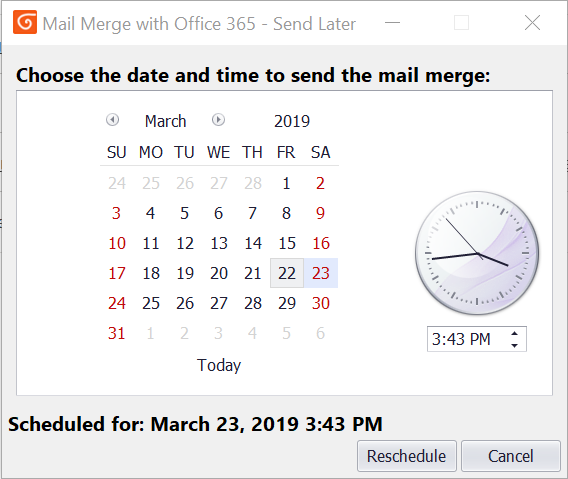Image resolution: width=568 pixels, height=479 pixels.
Task: Click the Cancel button
Action: coord(511,456)
